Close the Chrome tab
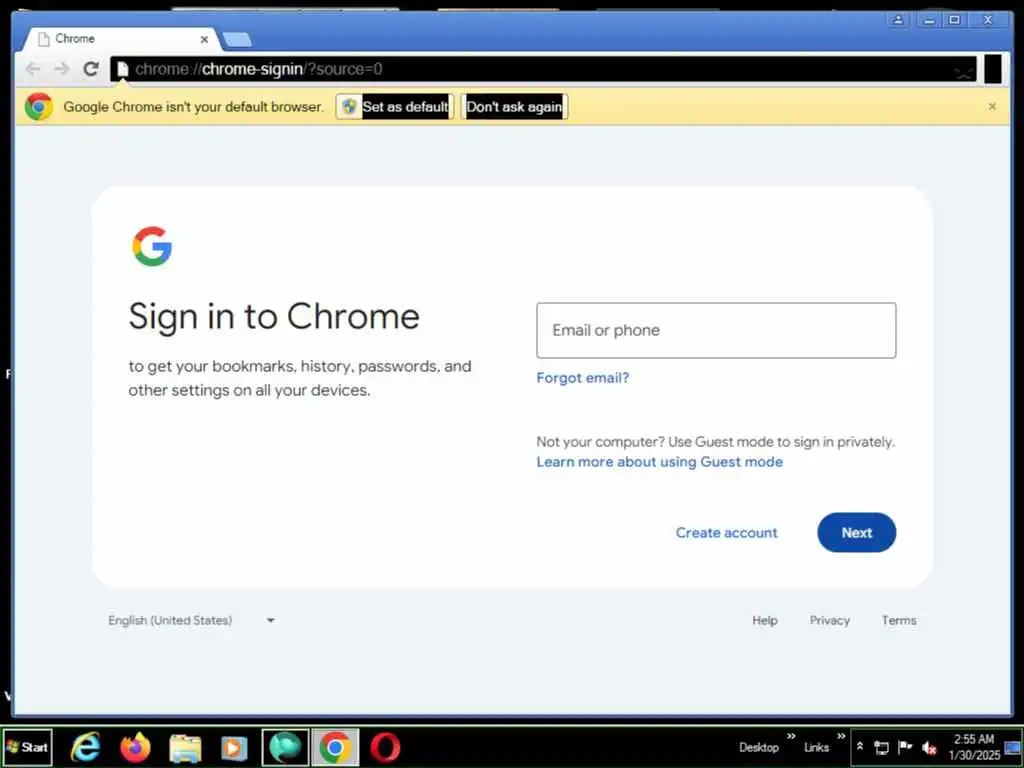The image size is (1024, 768). [x=204, y=39]
